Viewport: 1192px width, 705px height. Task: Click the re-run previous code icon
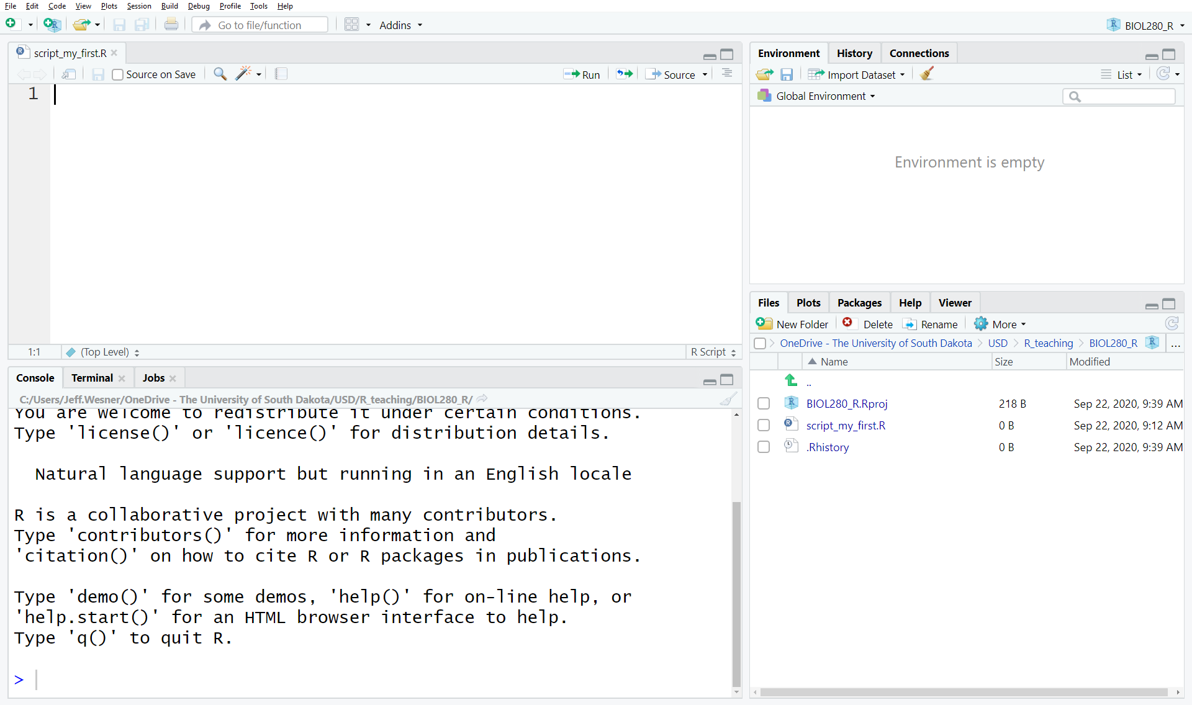pos(624,74)
